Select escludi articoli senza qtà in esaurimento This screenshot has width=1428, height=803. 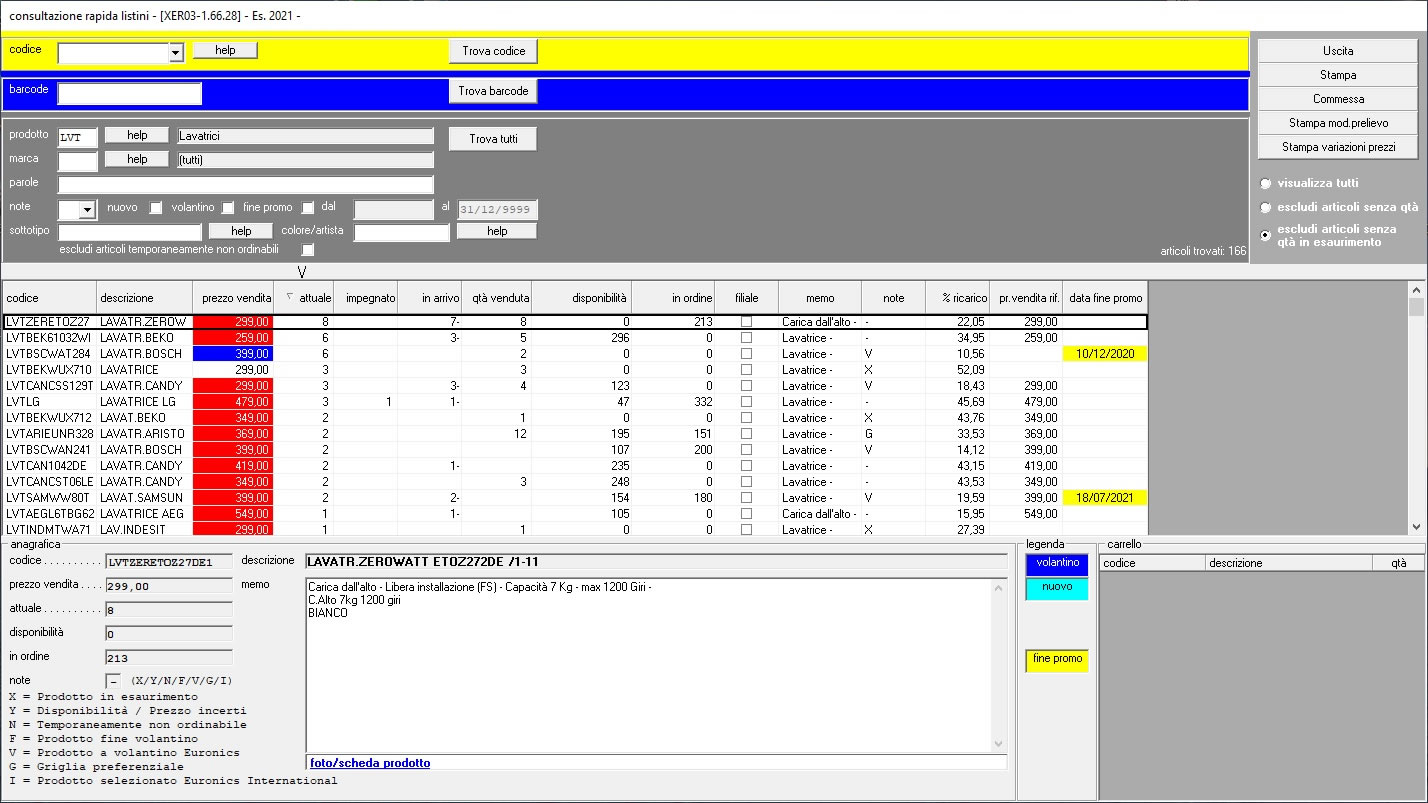click(x=1266, y=236)
